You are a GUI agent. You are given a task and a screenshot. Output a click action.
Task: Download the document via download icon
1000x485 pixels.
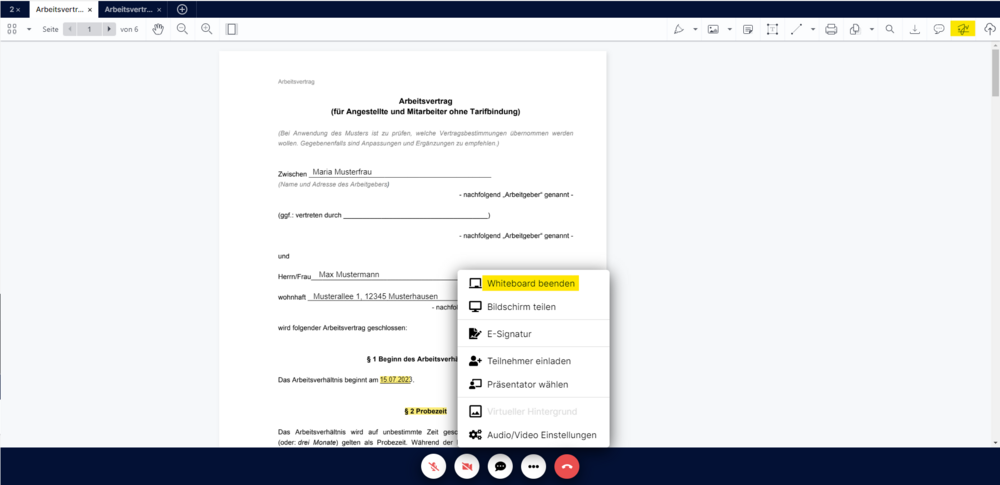point(915,29)
